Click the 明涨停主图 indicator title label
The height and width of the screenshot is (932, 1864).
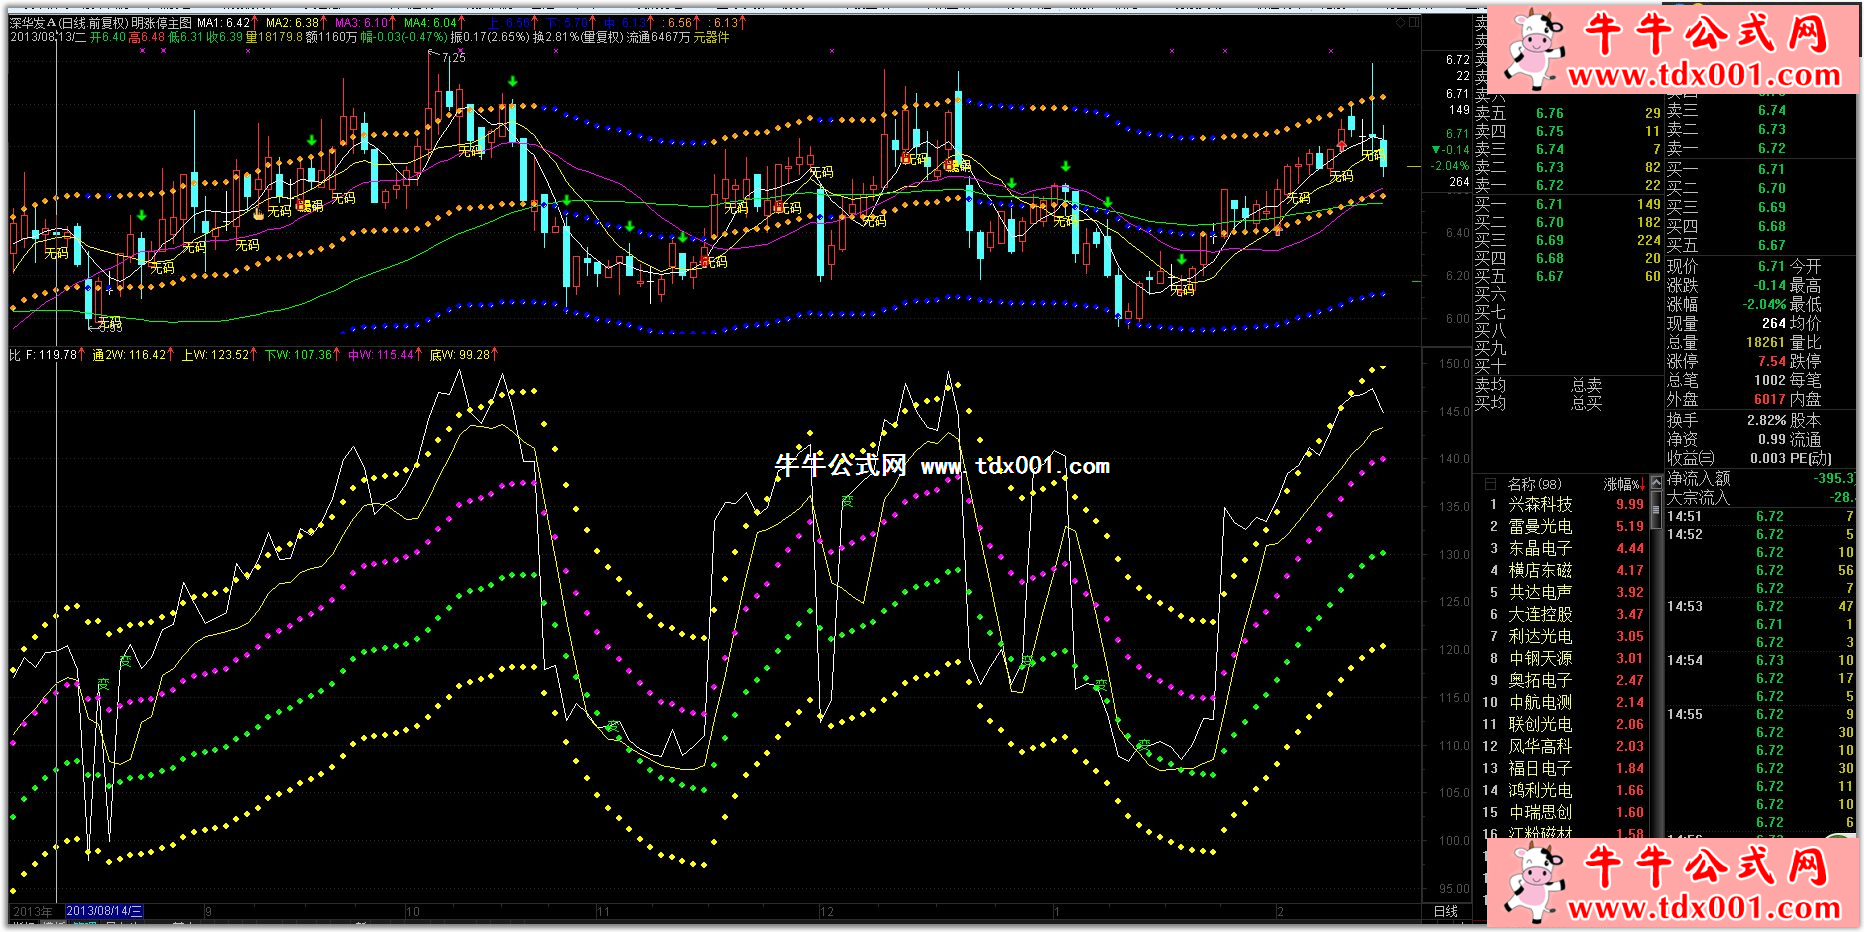click(x=161, y=22)
